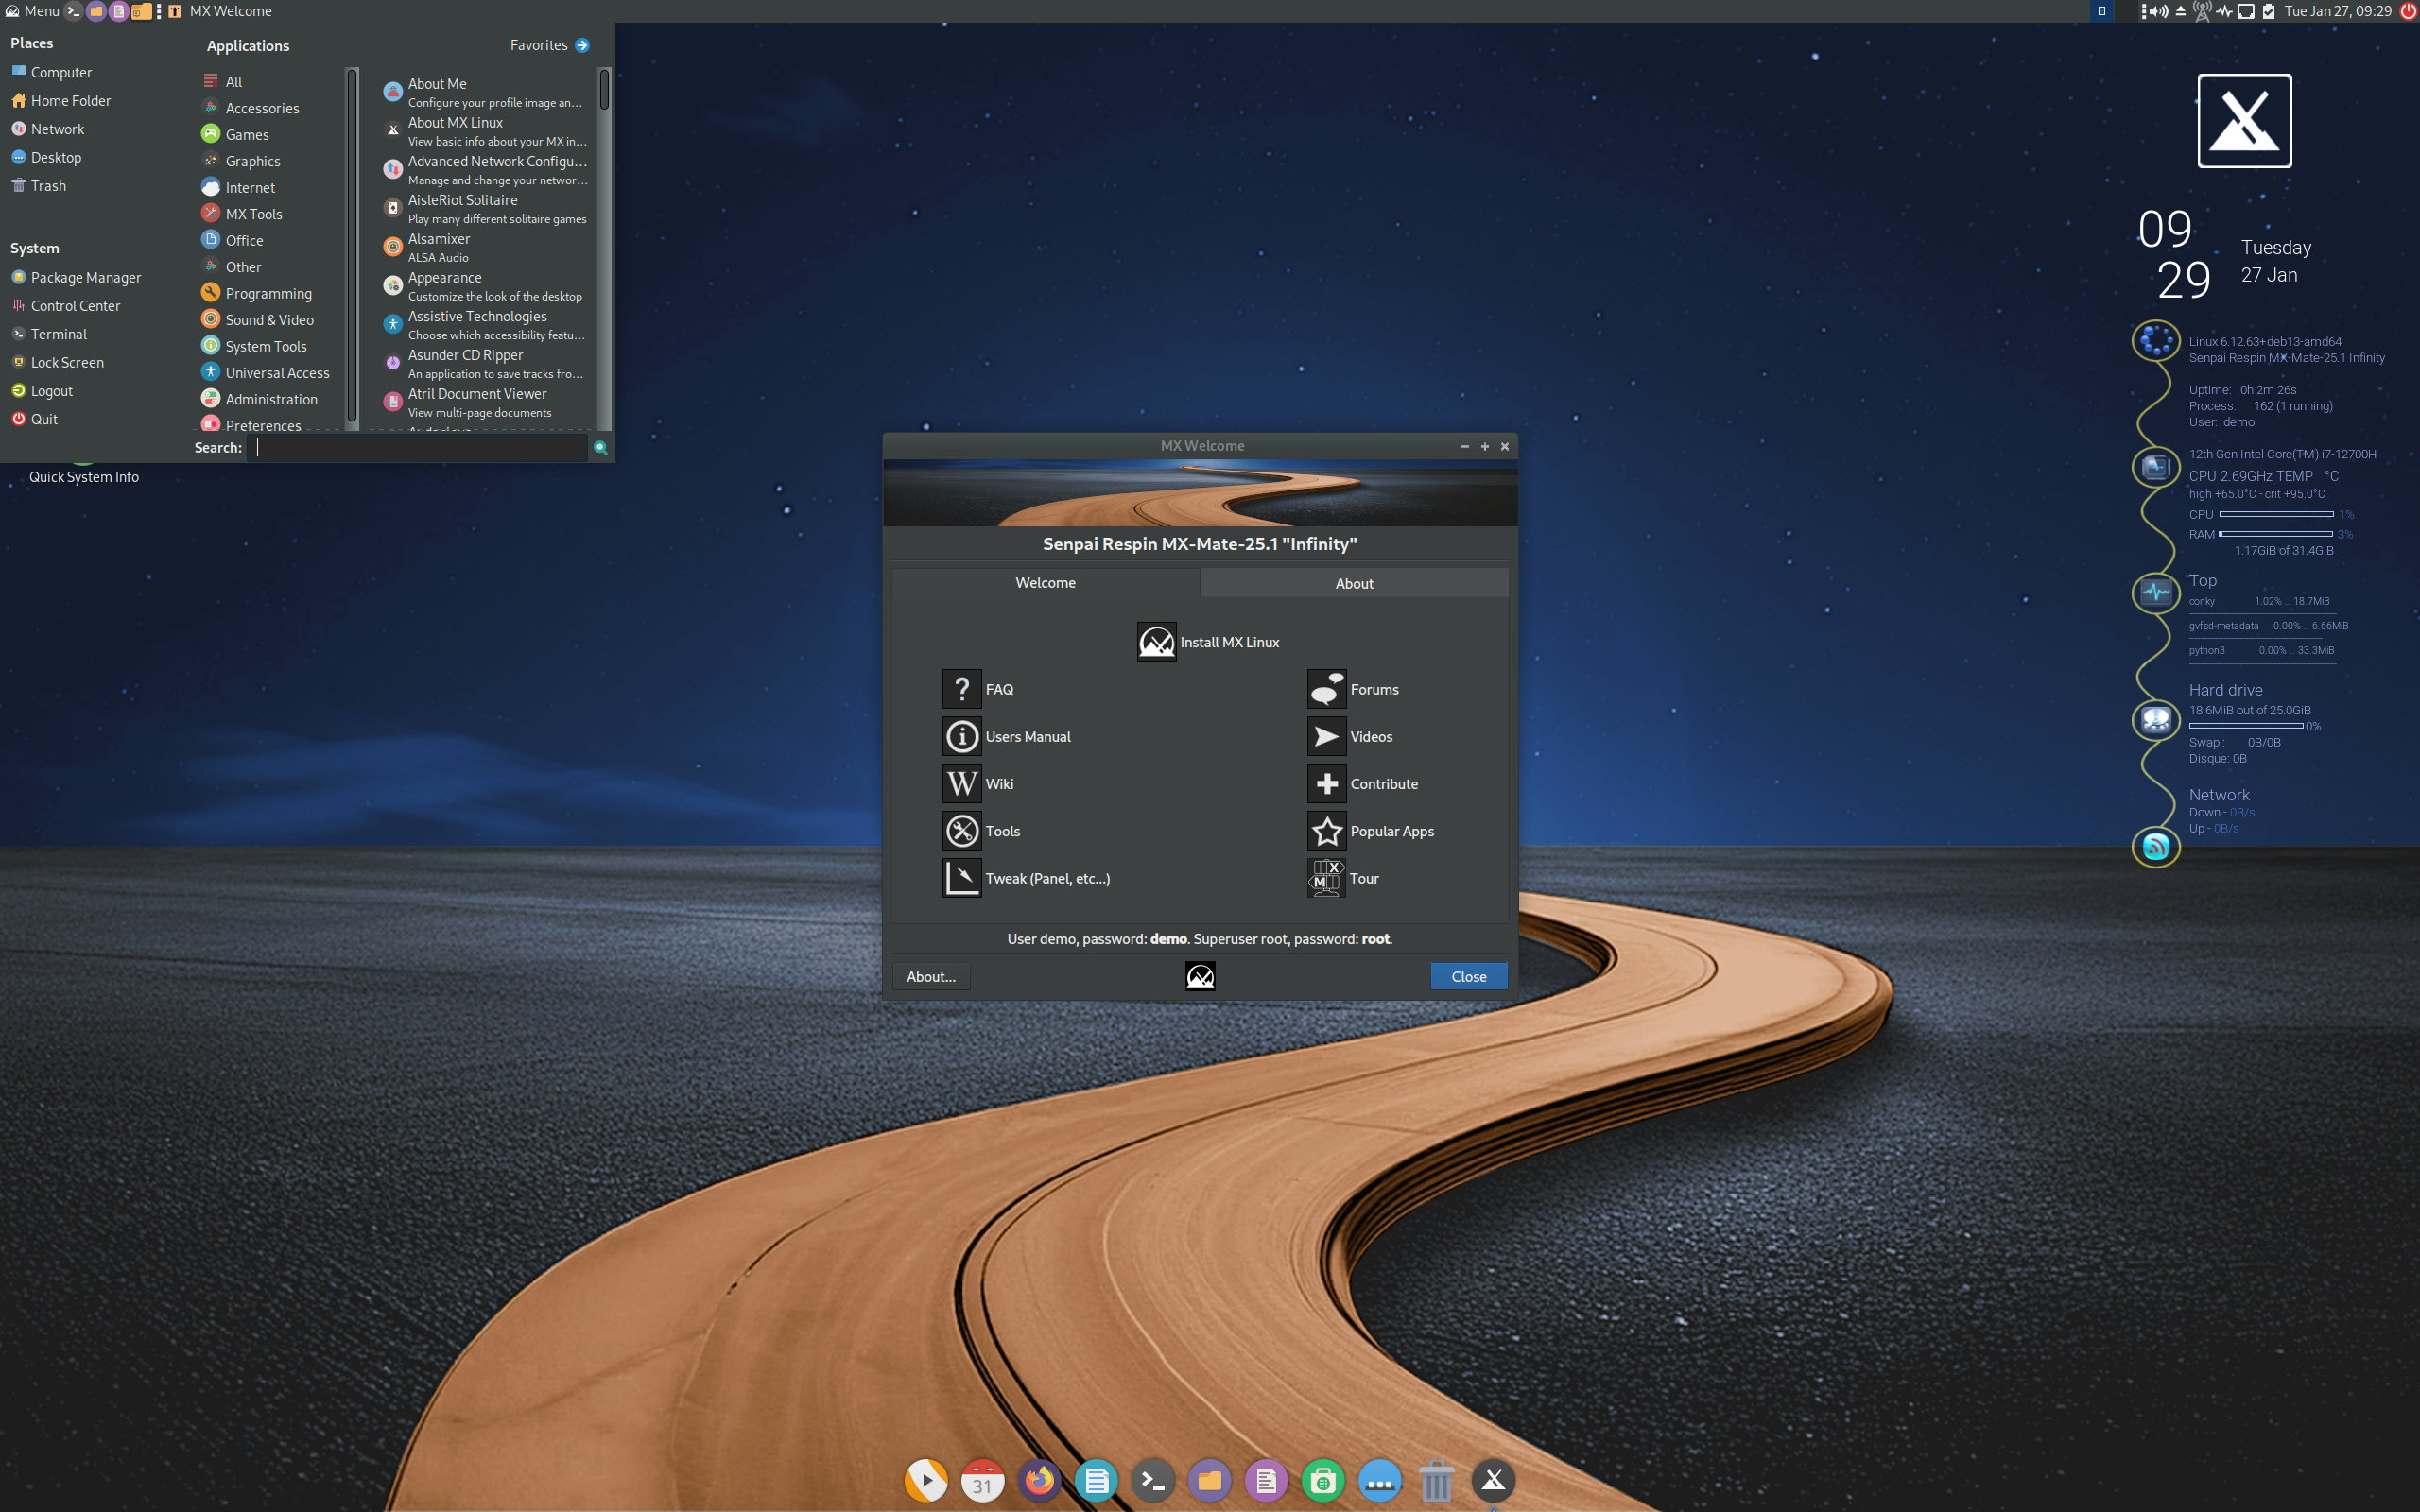This screenshot has width=2420, height=1512.
Task: Click red power button in top panel
Action: [x=2408, y=11]
